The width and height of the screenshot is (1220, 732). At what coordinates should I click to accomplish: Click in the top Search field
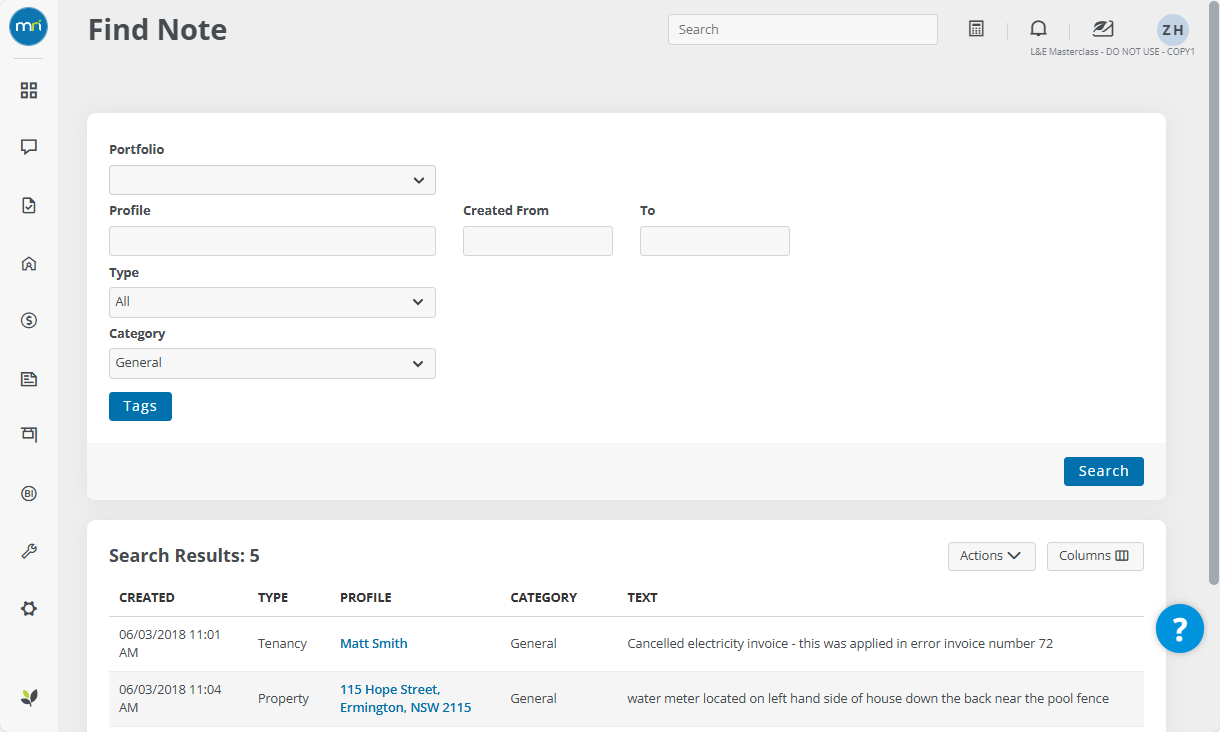point(802,29)
